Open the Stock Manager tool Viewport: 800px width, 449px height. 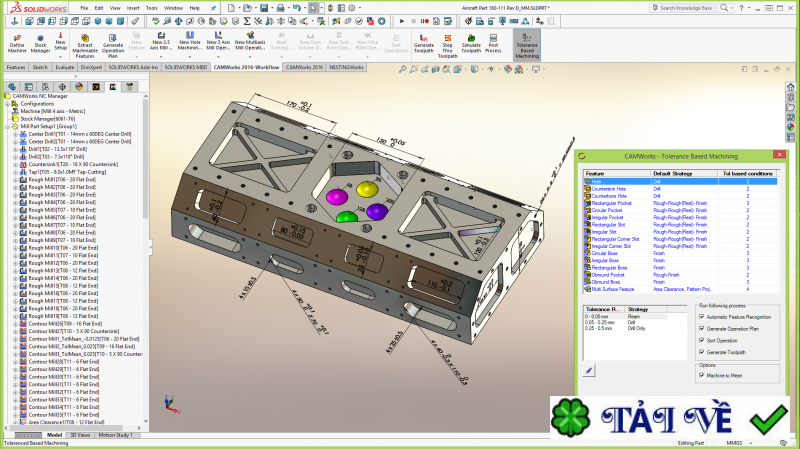(41, 41)
